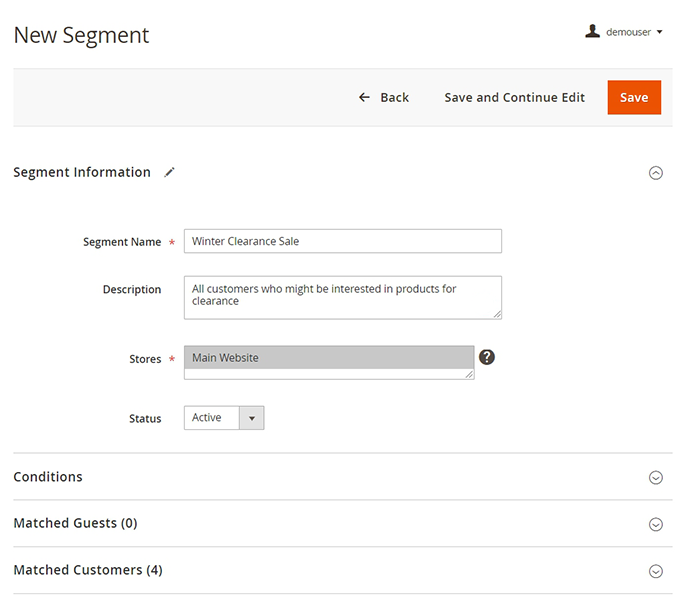Click the Stores list resize handle
This screenshot has width=684, height=610.
[x=469, y=374]
